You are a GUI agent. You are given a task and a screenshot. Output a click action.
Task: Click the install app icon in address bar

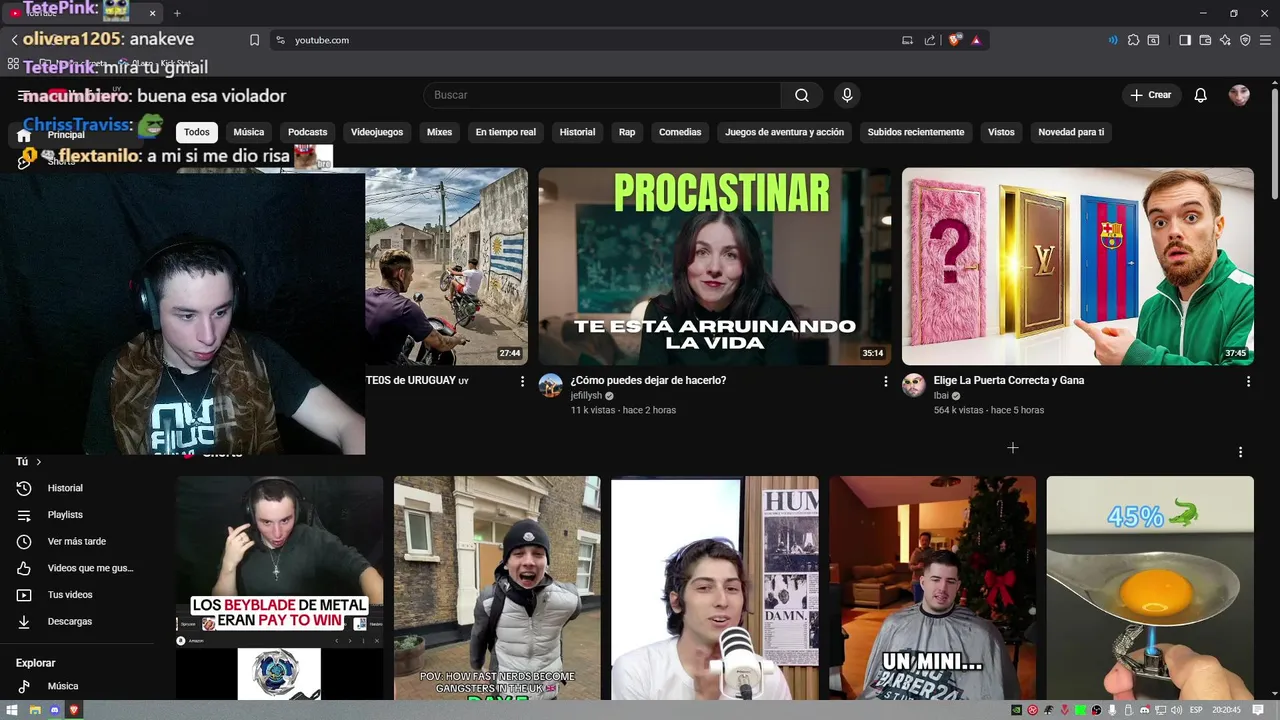coord(907,40)
